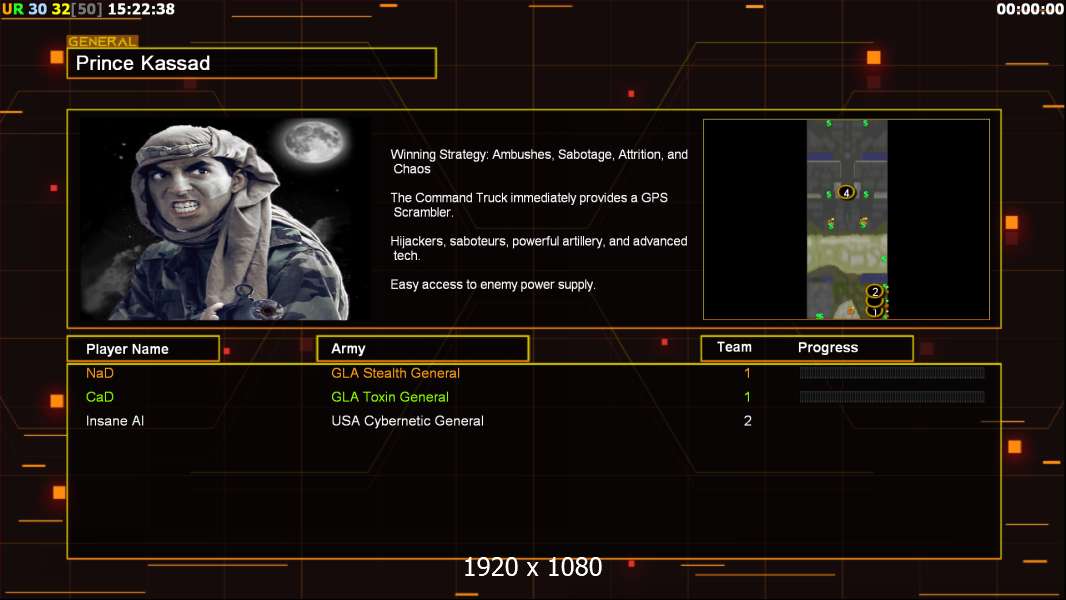The image size is (1066, 600).
Task: Click the GENERAL label above the name
Action: 103,41
